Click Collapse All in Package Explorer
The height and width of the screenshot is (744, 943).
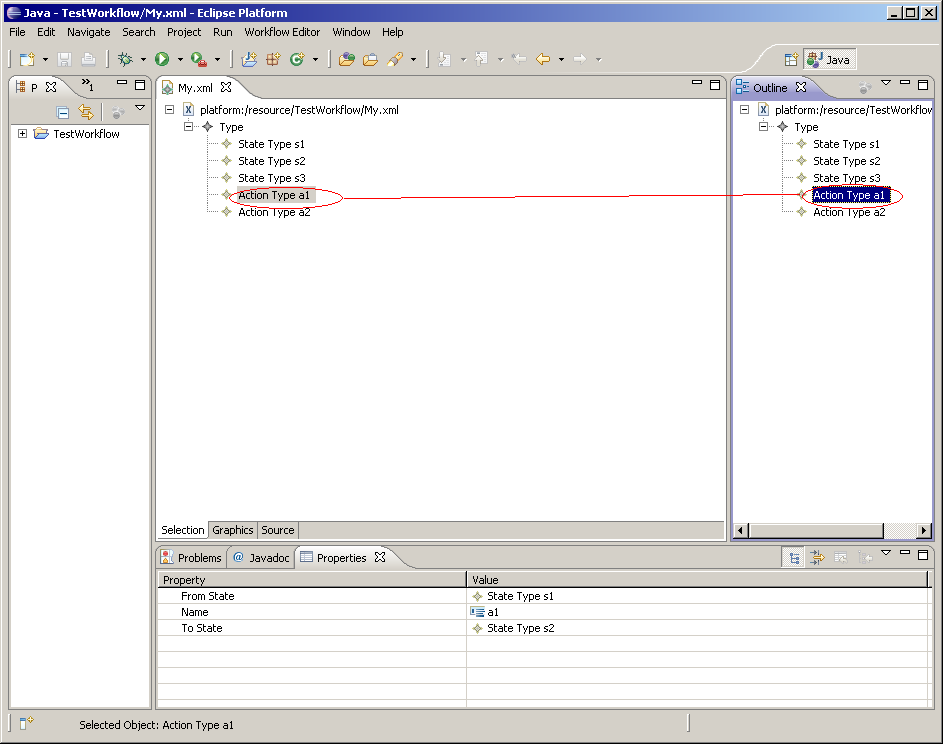point(63,113)
